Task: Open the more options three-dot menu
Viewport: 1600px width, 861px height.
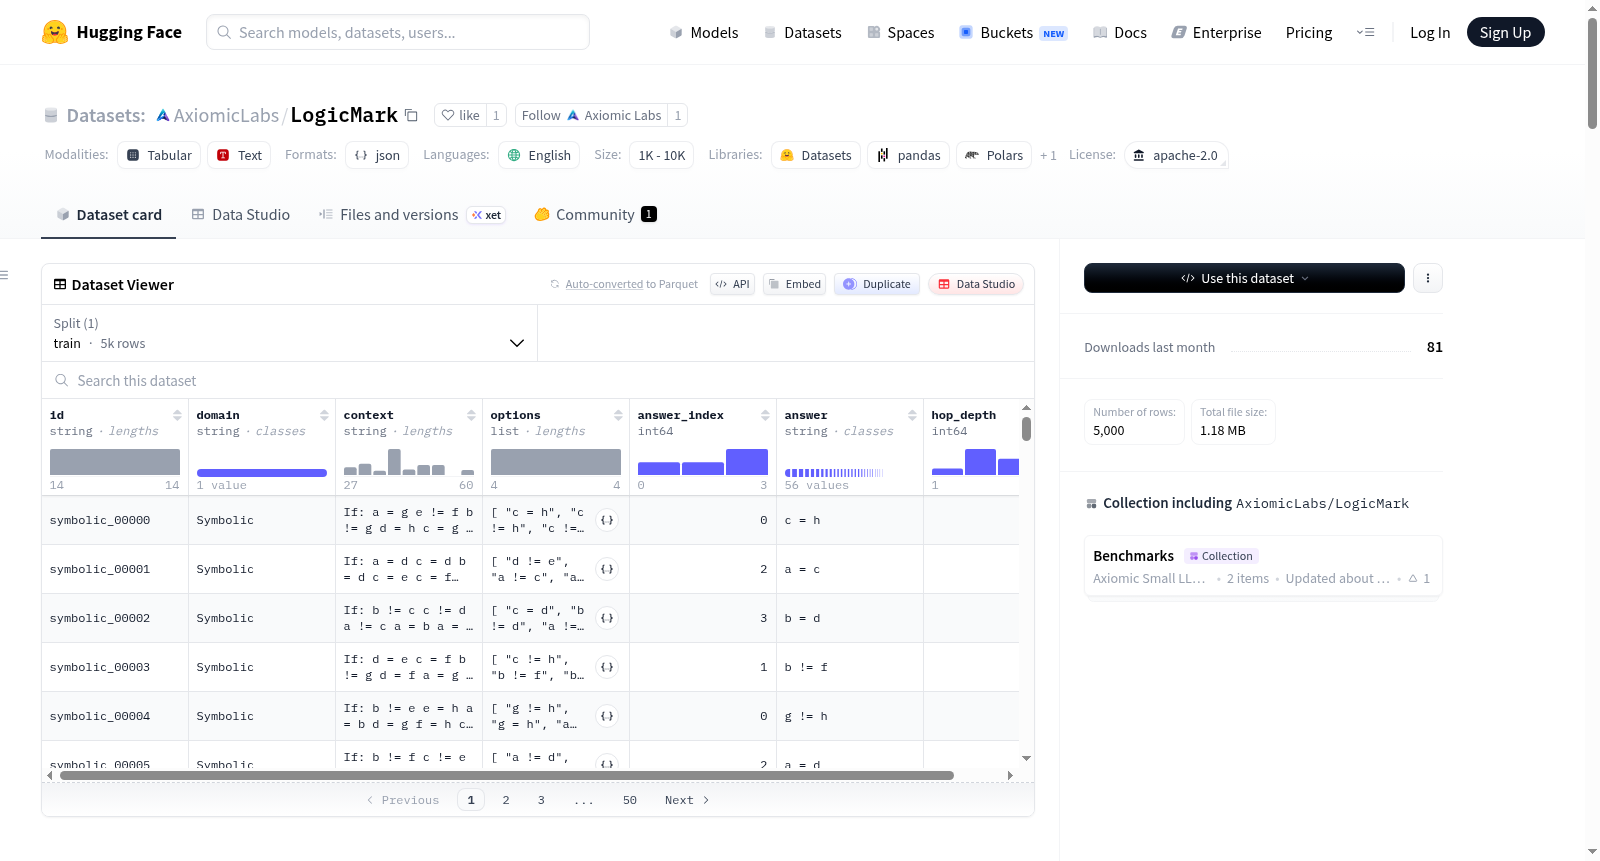Action: click(1428, 278)
